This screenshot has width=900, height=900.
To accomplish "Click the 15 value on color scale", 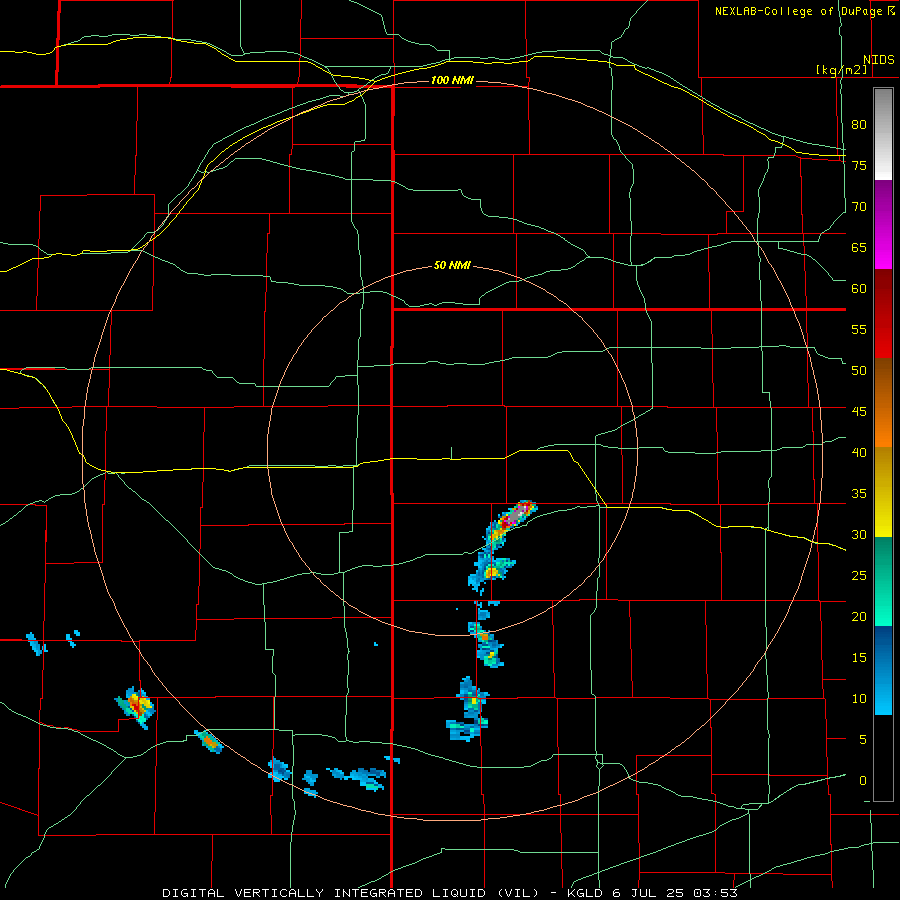I will (x=859, y=658).
